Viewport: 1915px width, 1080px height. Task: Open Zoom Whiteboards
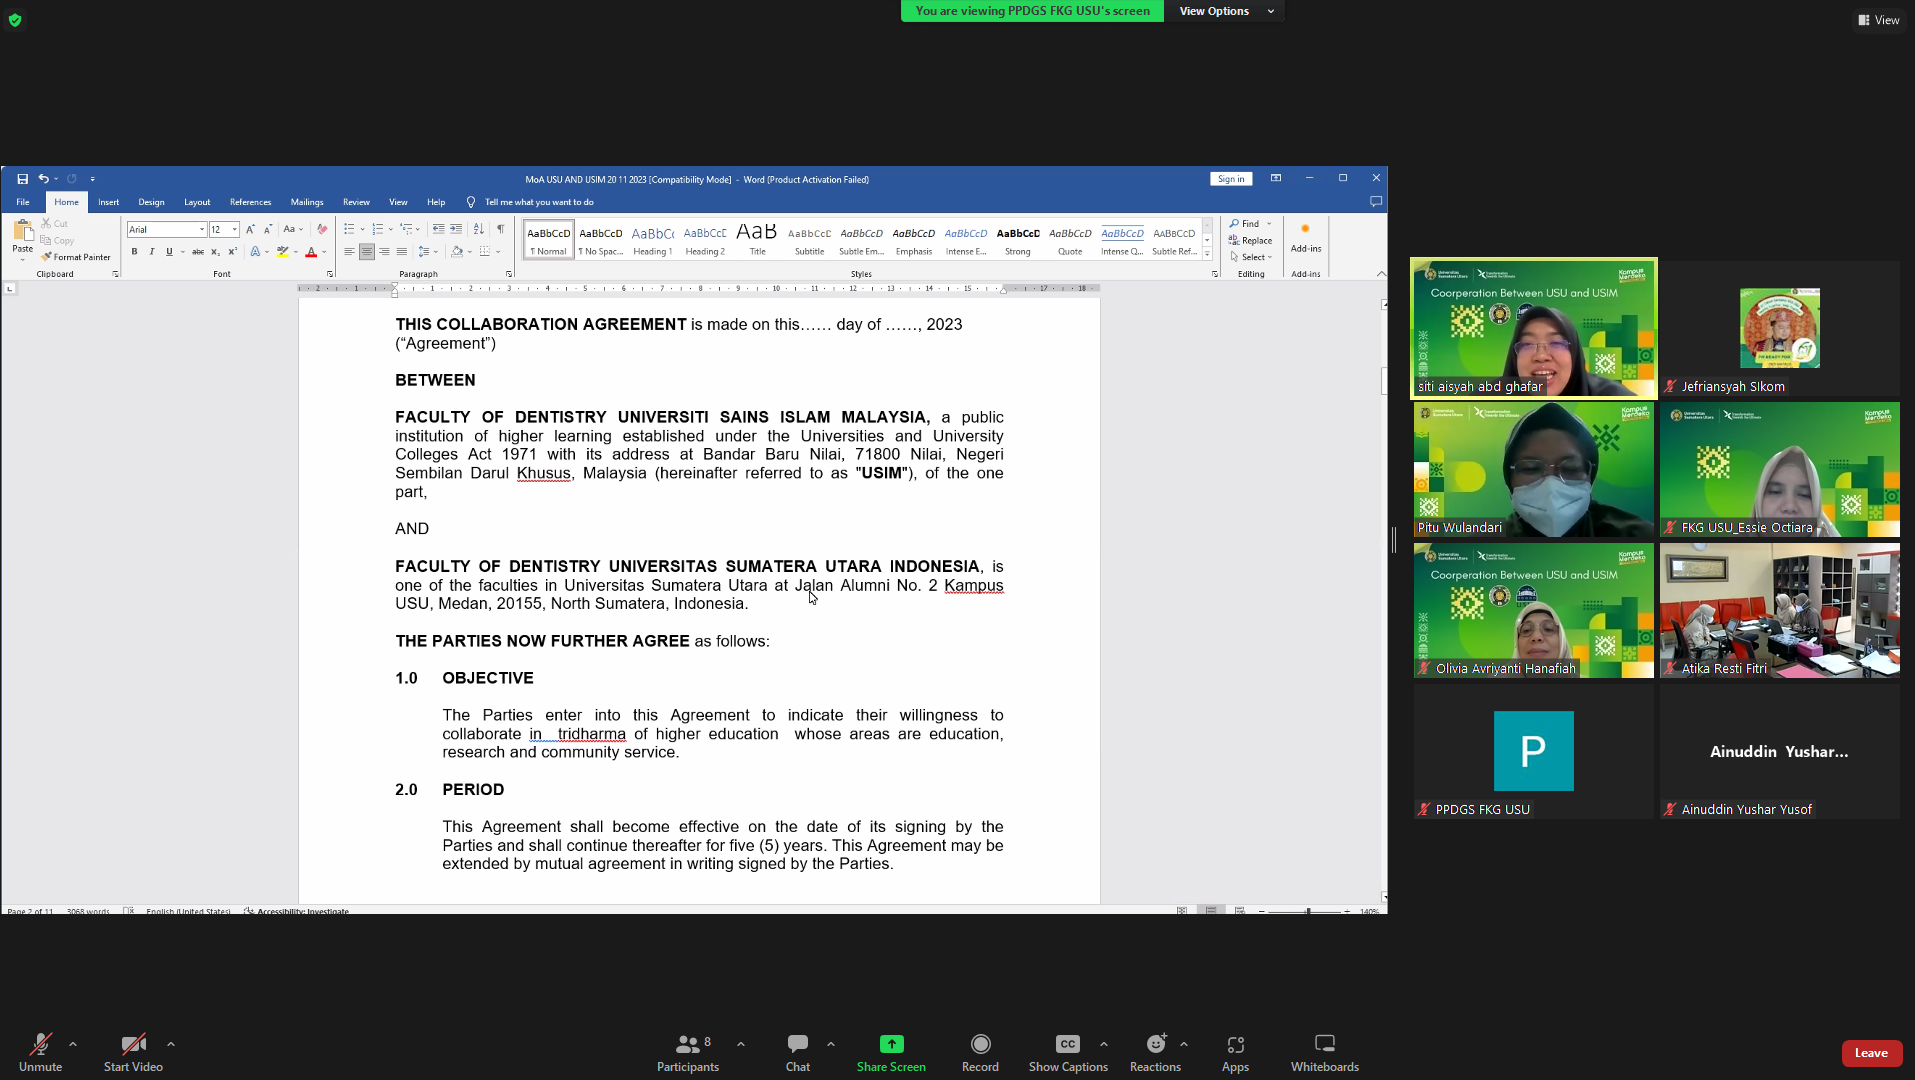[x=1325, y=1053]
